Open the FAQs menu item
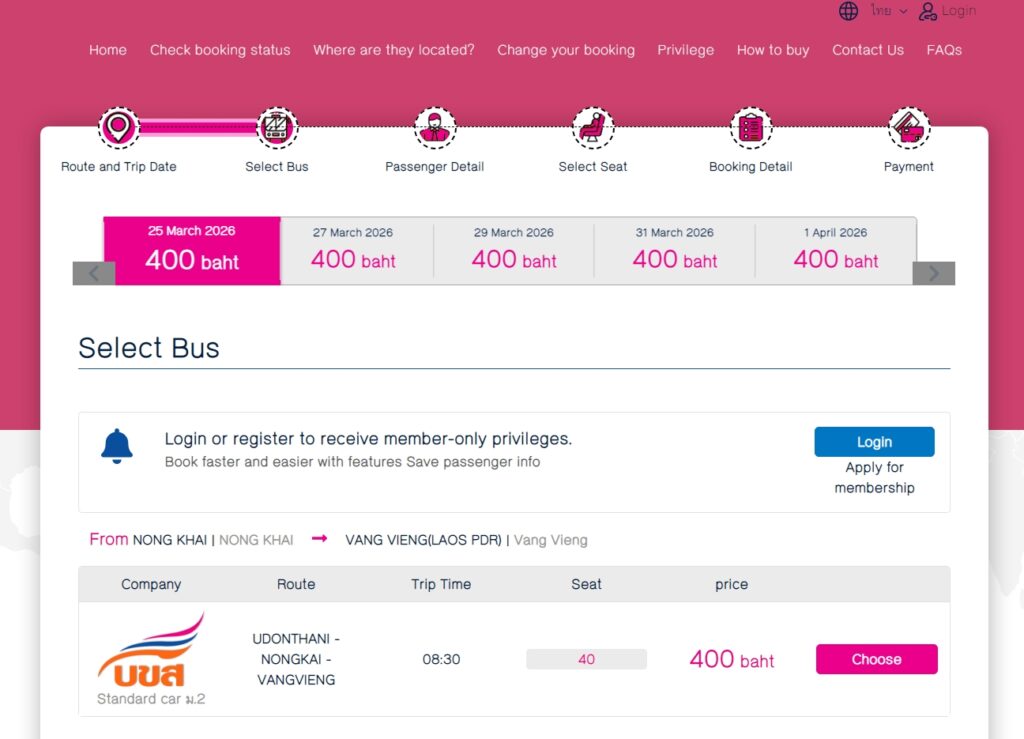The width and height of the screenshot is (1024, 739). [944, 50]
